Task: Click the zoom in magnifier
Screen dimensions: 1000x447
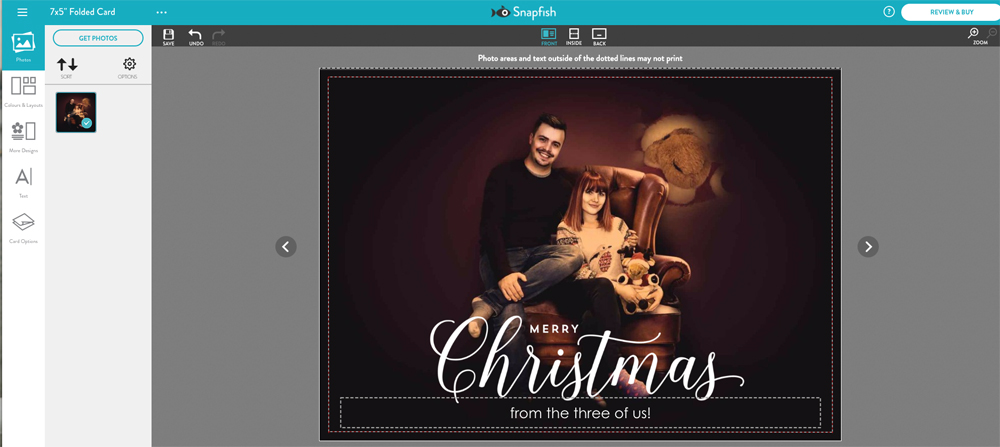Action: (974, 34)
